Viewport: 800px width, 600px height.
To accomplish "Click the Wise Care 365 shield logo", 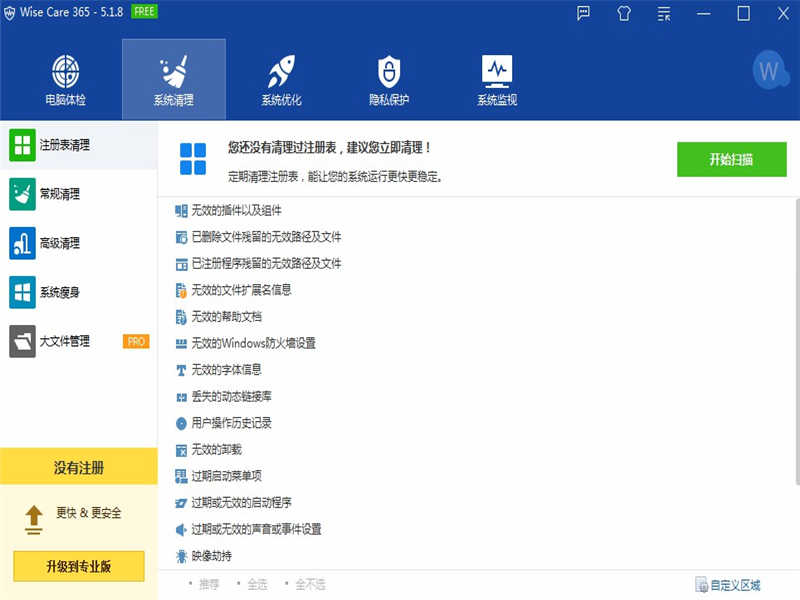I will coord(9,13).
